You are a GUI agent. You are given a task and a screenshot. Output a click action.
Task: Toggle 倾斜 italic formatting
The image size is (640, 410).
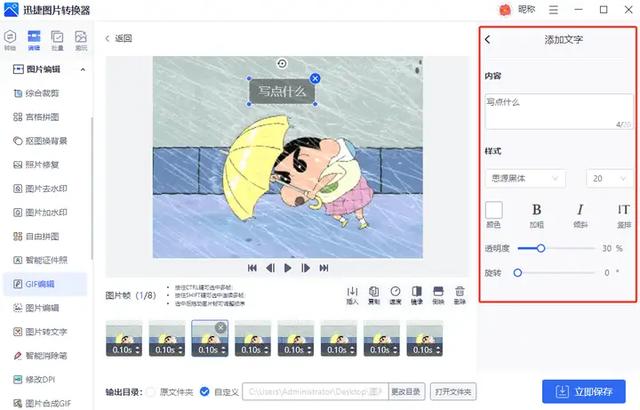click(580, 210)
